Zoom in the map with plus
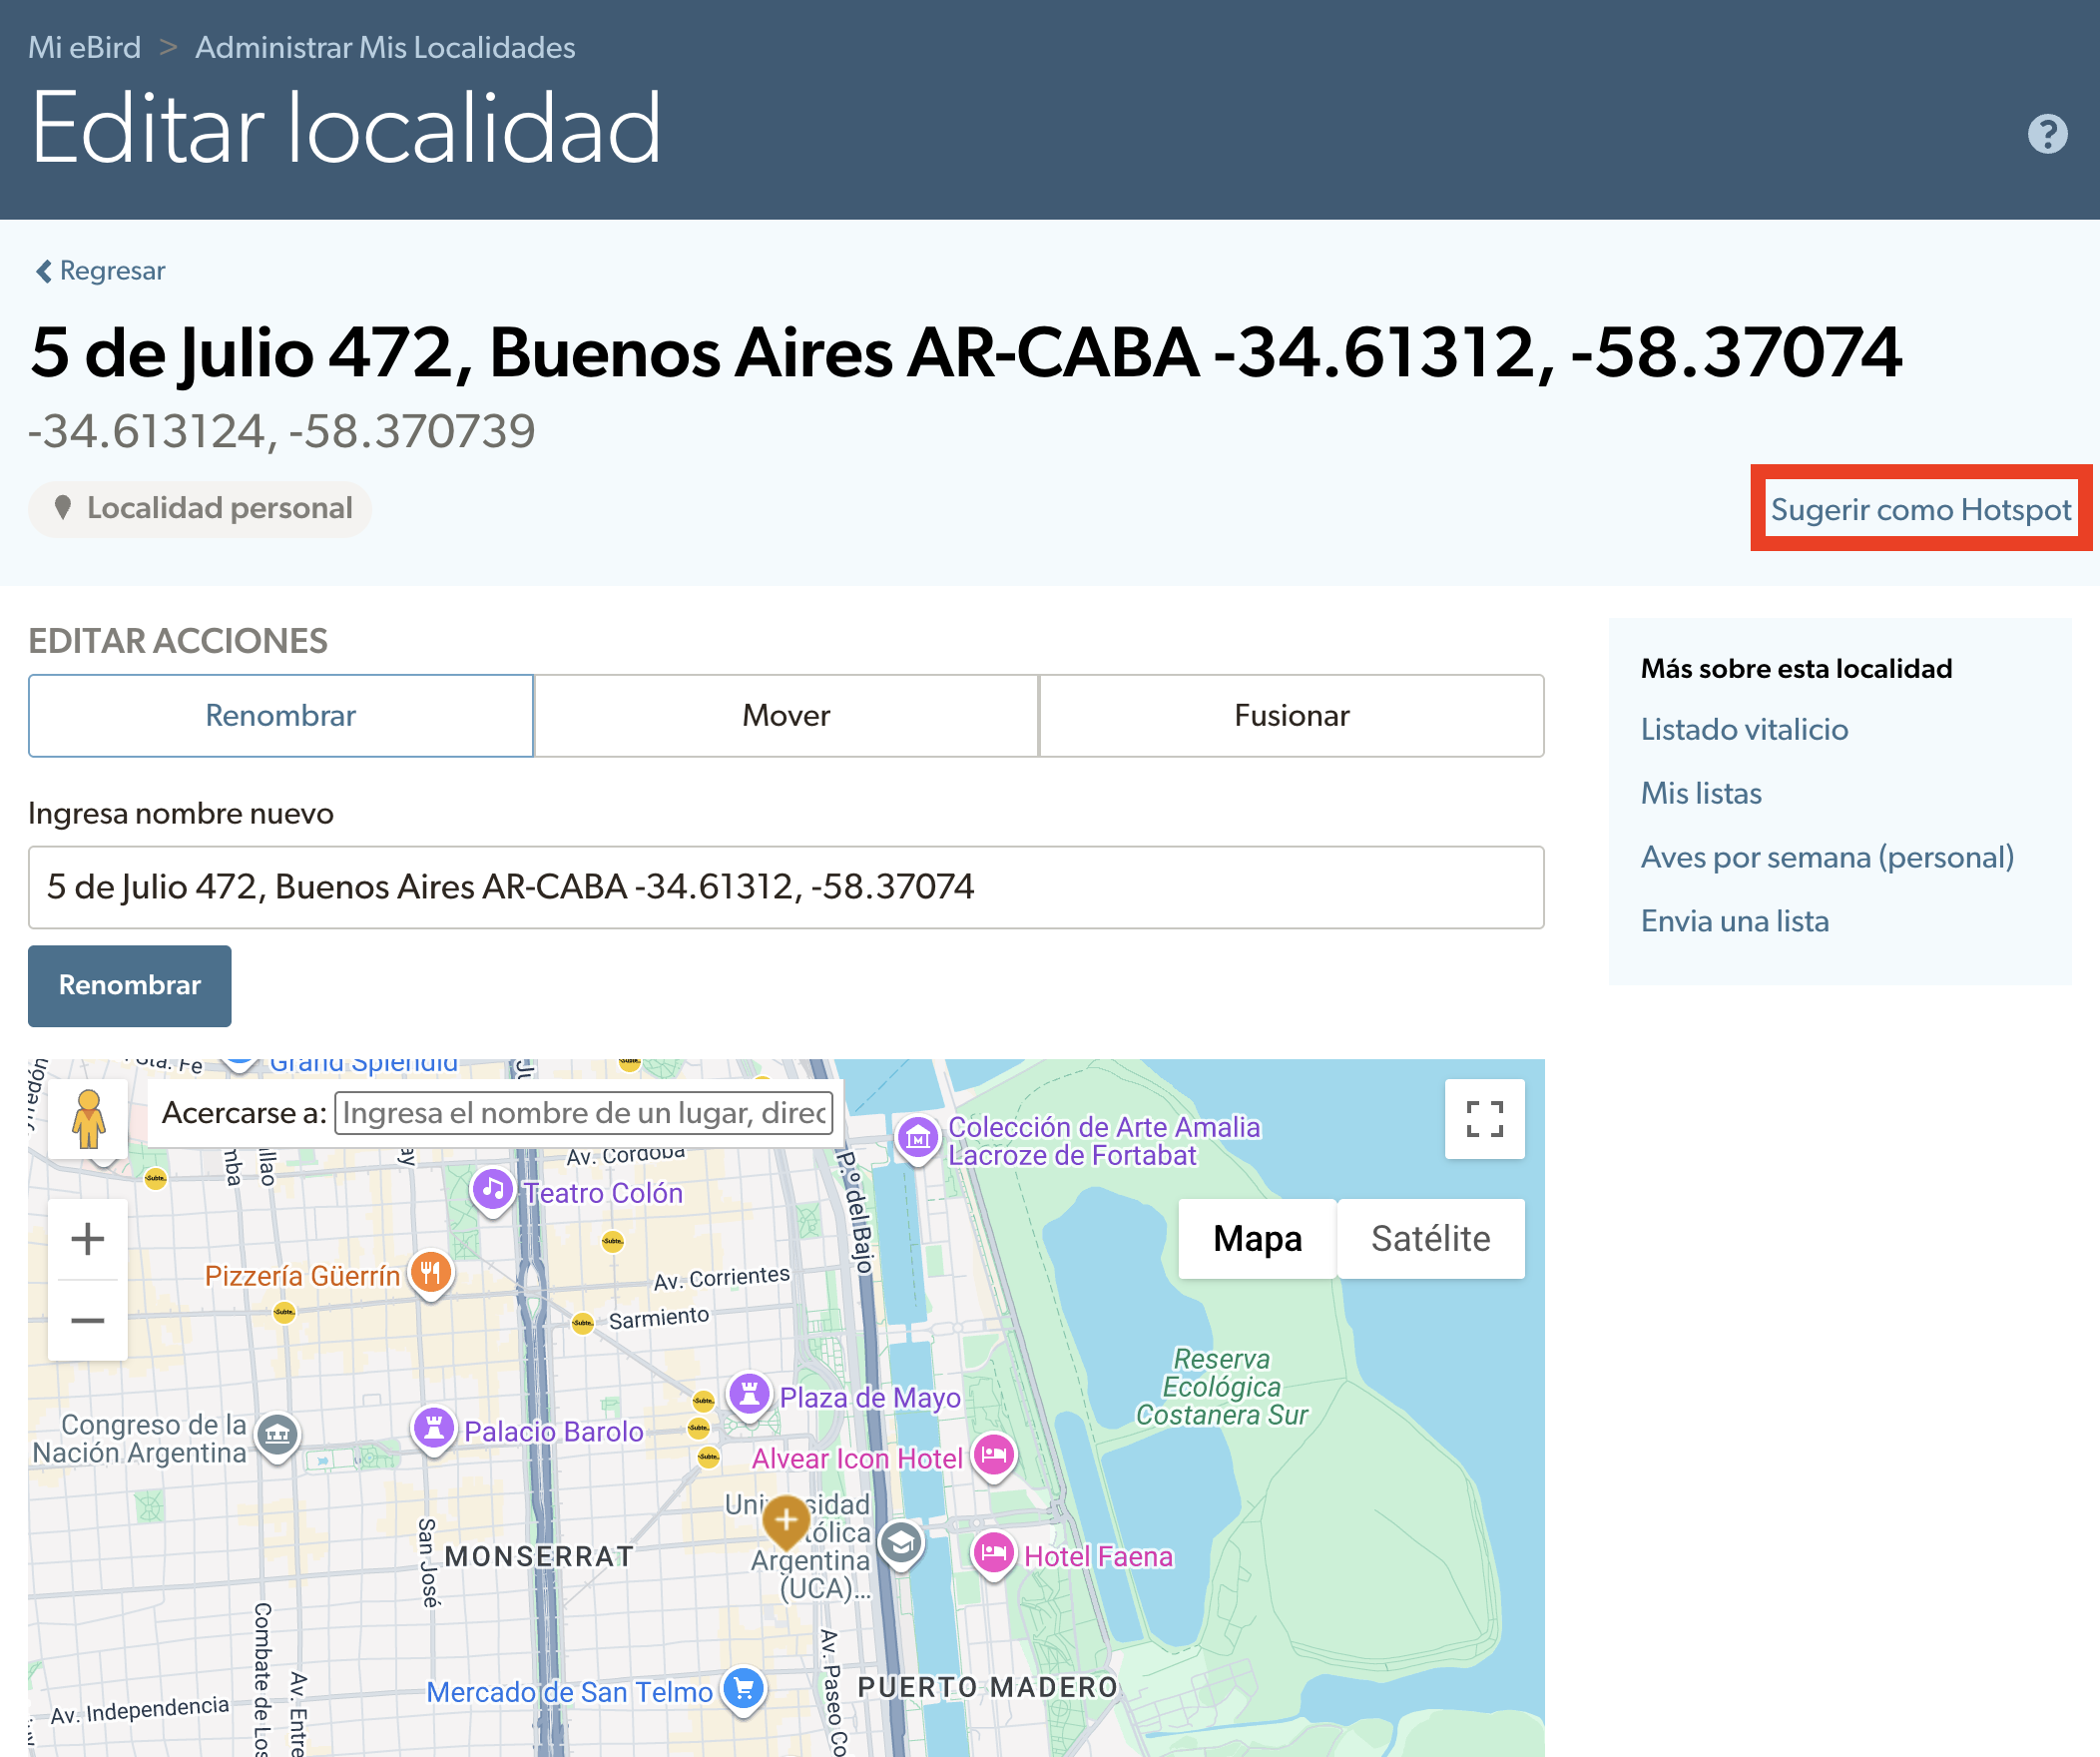 click(88, 1239)
